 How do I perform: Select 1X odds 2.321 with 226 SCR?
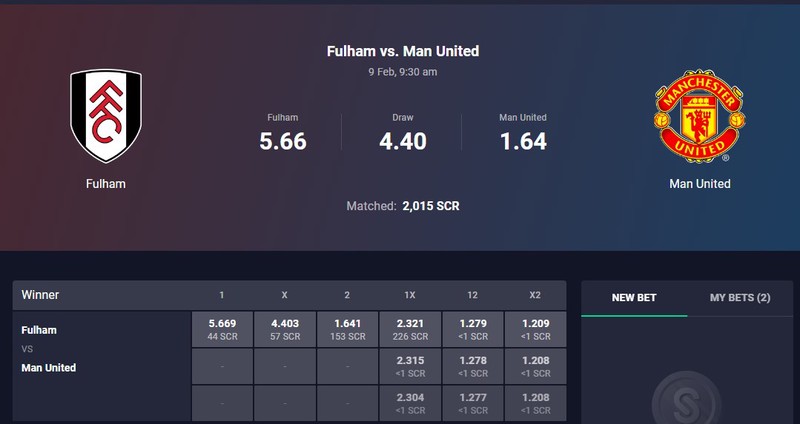410,330
